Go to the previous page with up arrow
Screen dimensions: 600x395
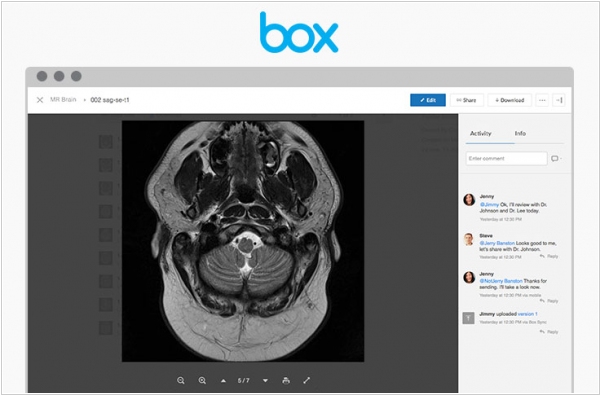[x=223, y=381]
